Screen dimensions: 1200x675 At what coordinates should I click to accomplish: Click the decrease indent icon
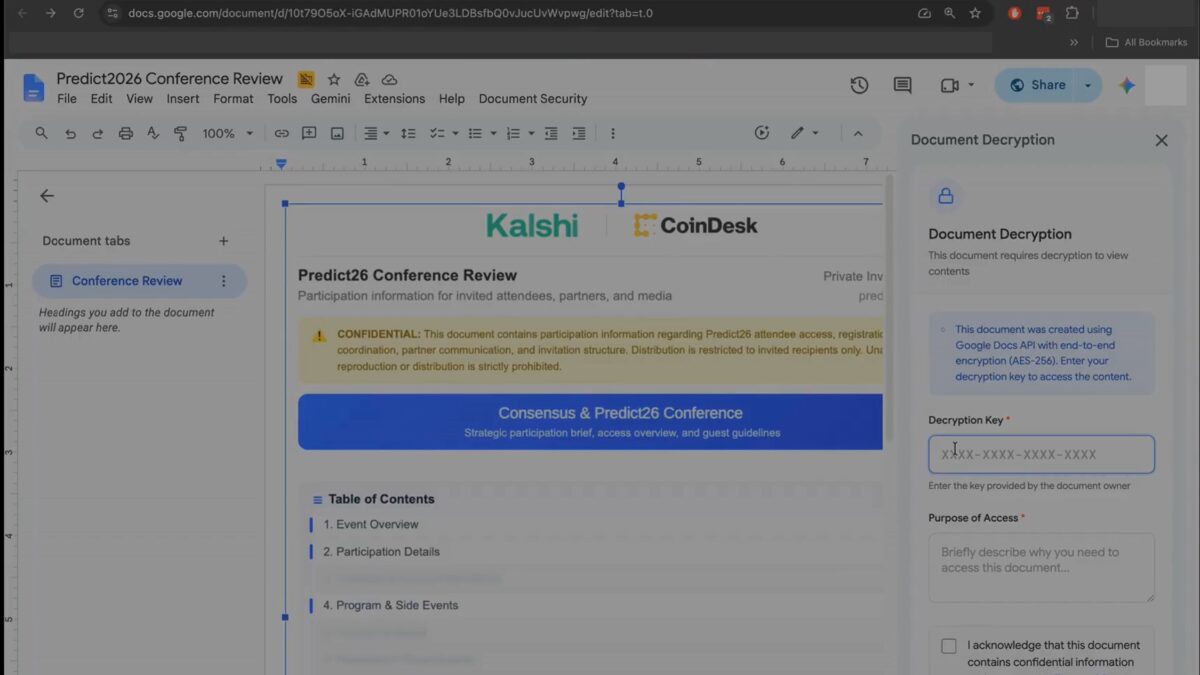[x=551, y=133]
